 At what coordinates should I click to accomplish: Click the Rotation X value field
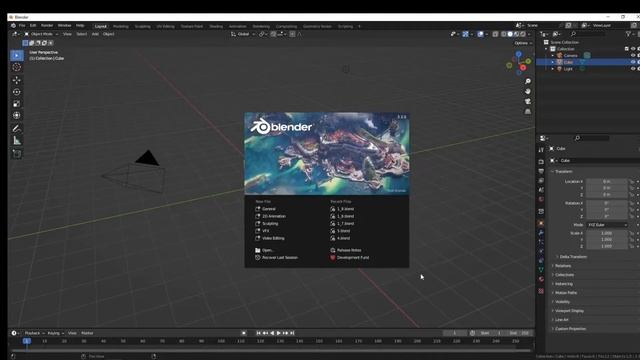tap(607, 203)
